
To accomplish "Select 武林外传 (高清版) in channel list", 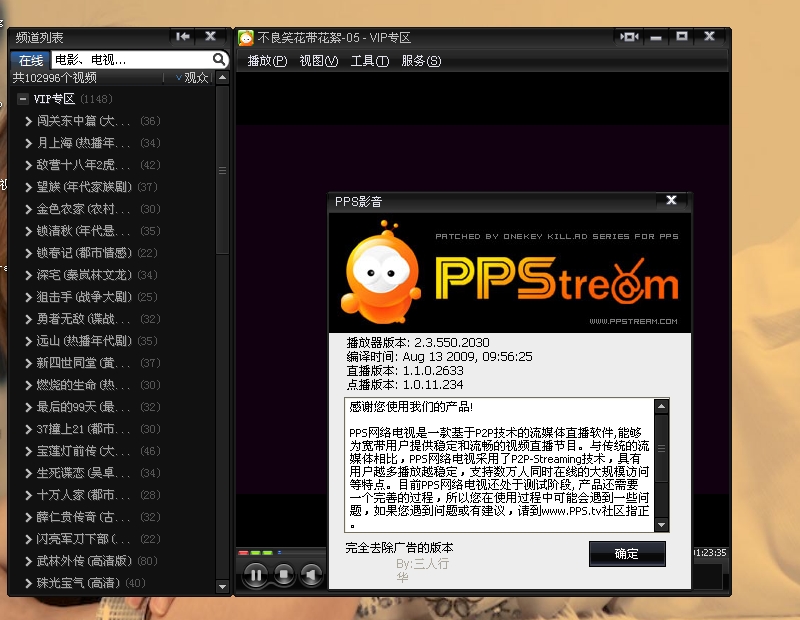I will (x=84, y=560).
